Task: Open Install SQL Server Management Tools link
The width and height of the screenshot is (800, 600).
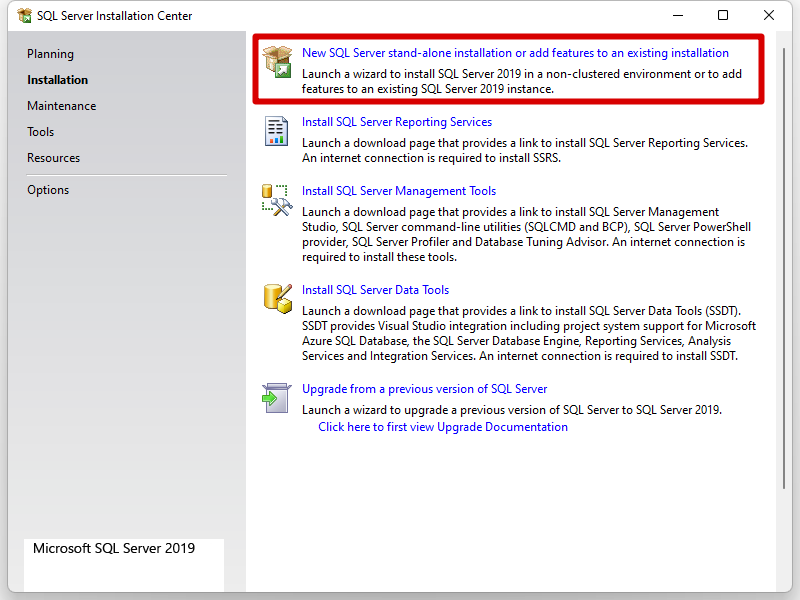Action: click(399, 191)
